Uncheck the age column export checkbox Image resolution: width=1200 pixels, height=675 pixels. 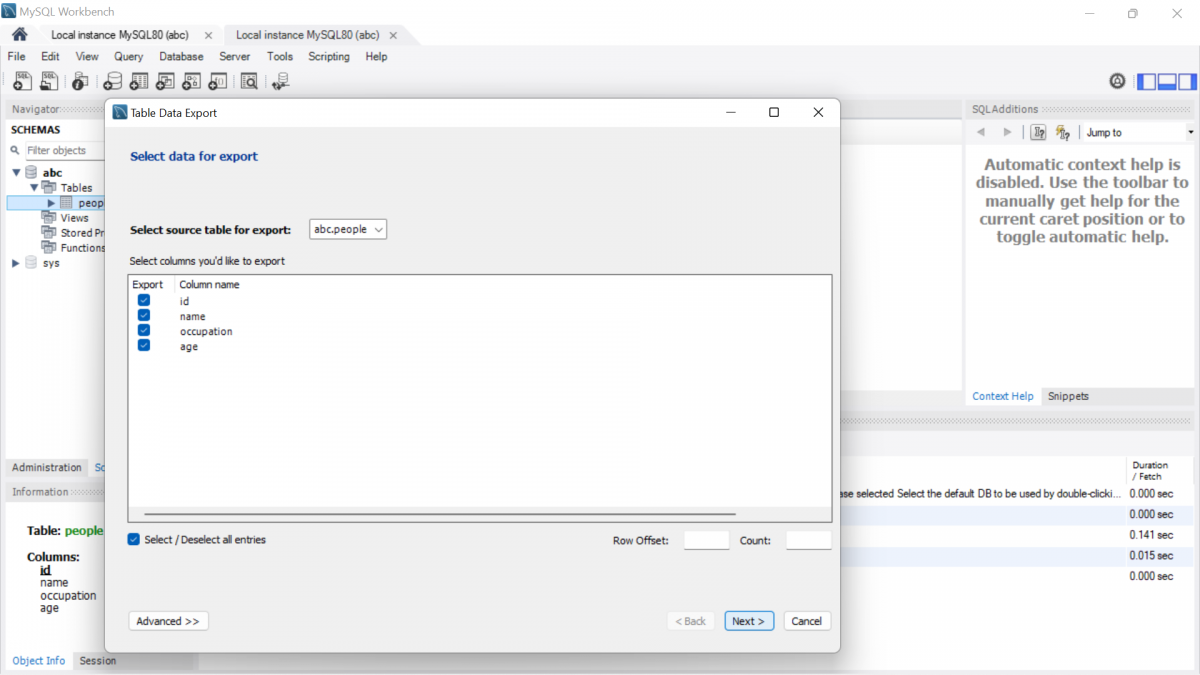143,345
